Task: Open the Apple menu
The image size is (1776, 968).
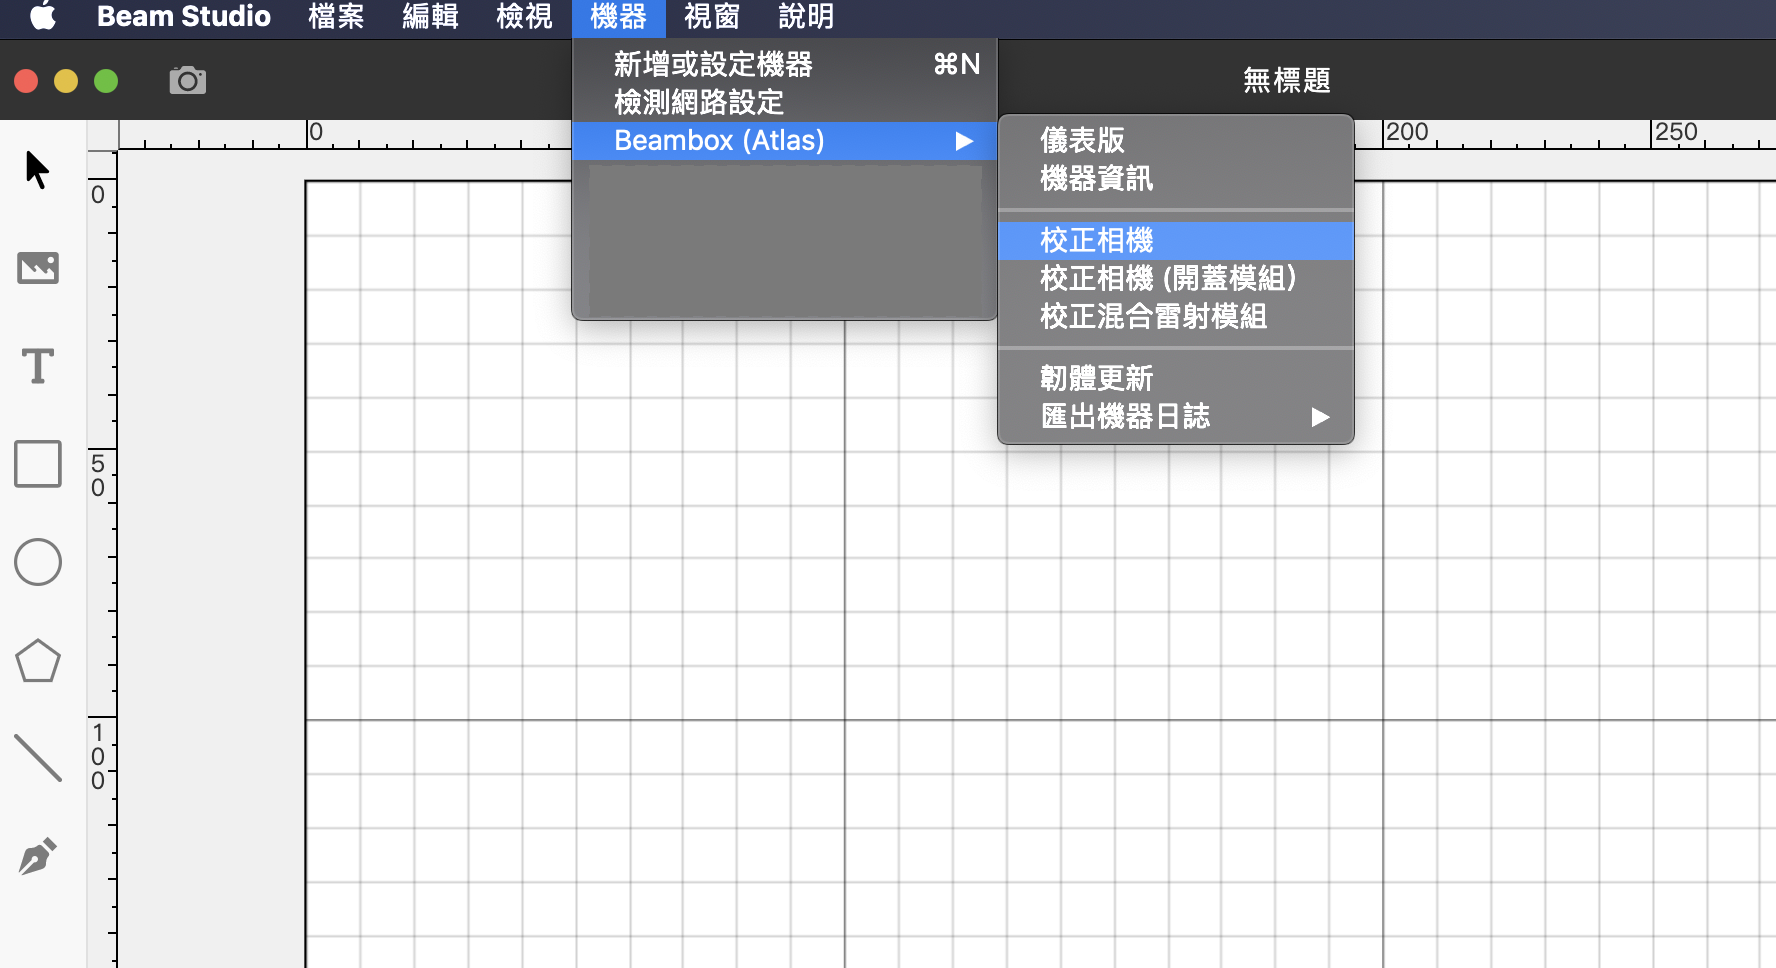Action: pos(42,17)
